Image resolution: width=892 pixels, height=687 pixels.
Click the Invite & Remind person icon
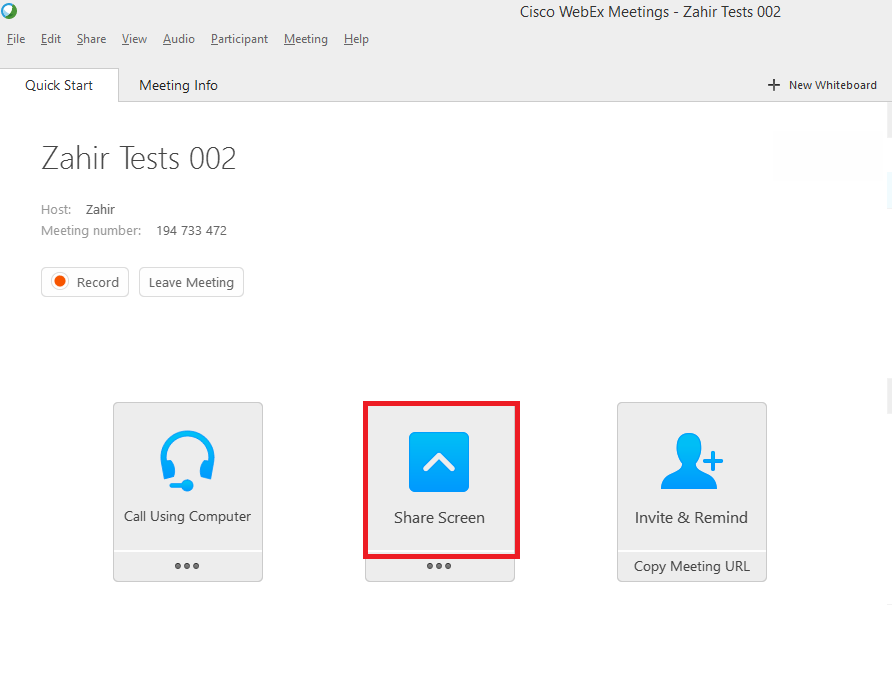pyautogui.click(x=691, y=461)
